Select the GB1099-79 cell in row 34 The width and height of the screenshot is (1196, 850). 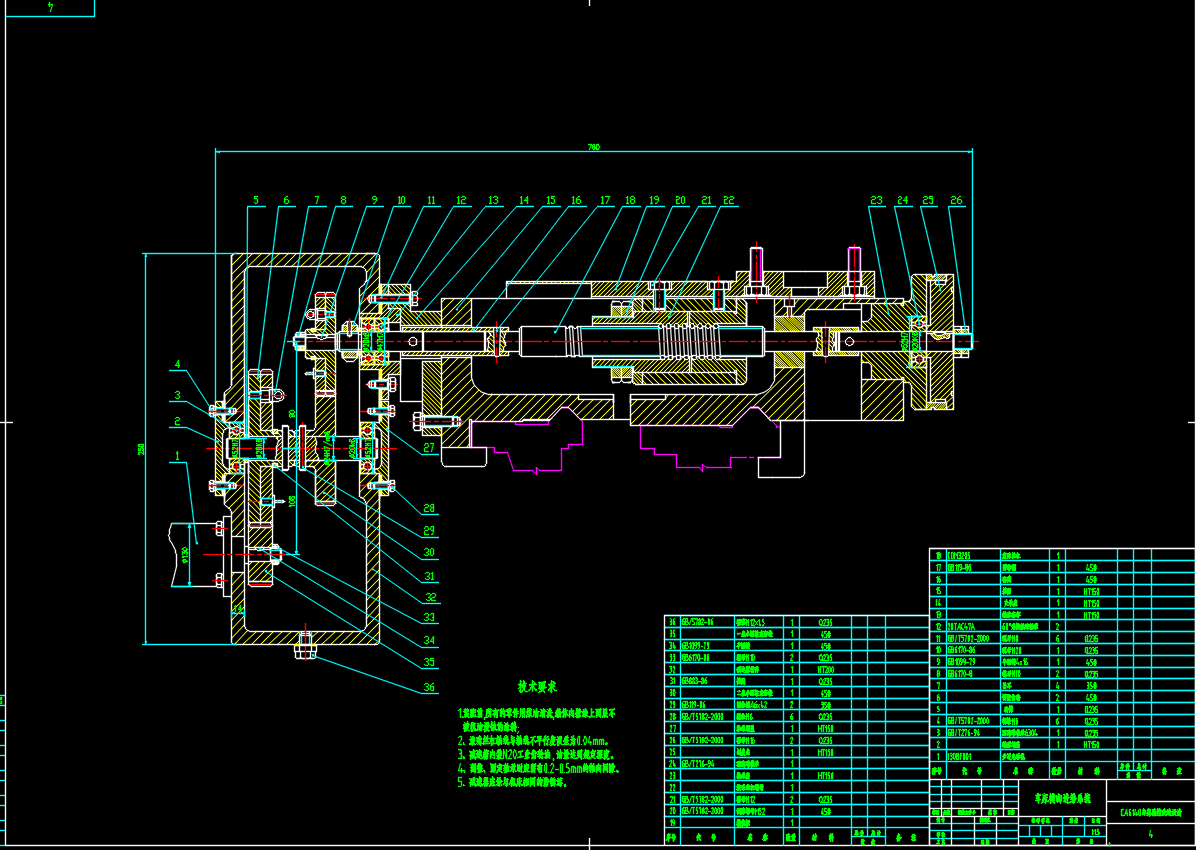(x=695, y=645)
